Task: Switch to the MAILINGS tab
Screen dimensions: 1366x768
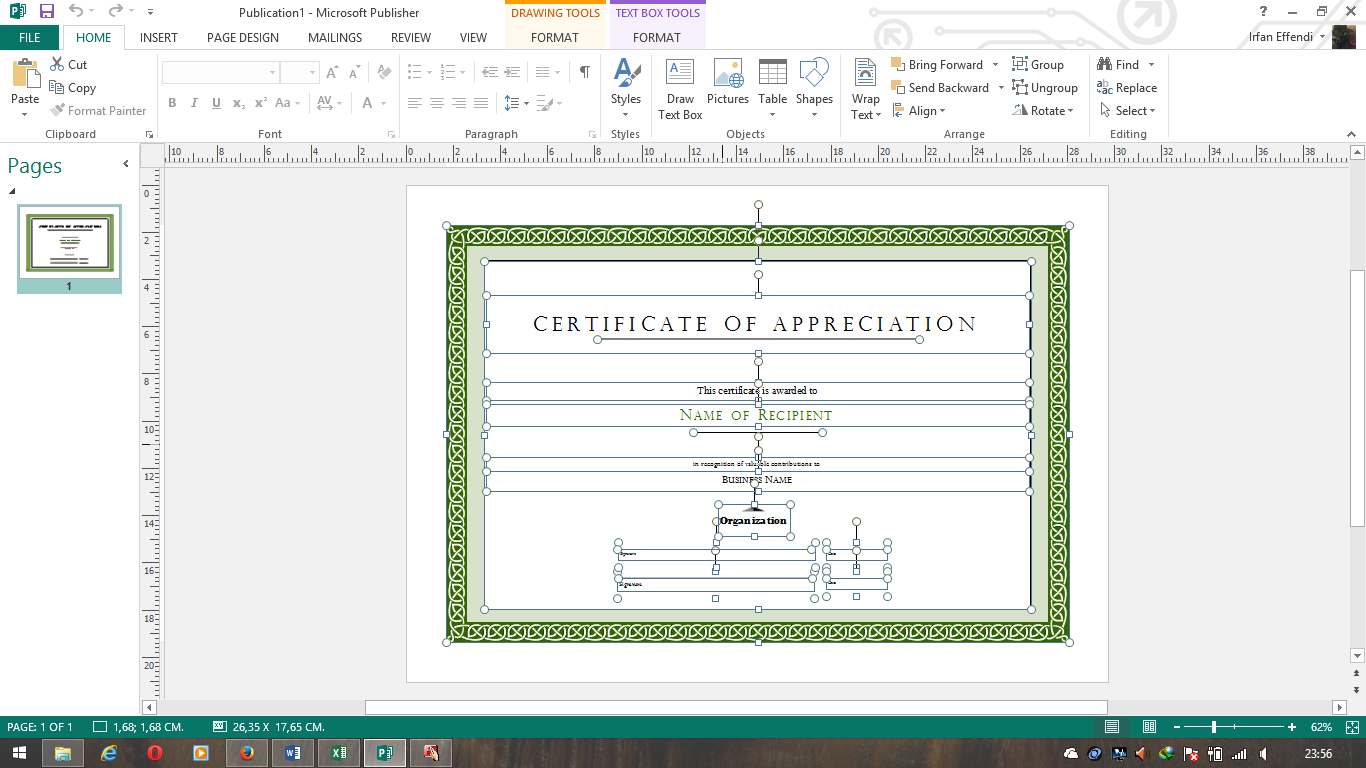Action: (335, 38)
